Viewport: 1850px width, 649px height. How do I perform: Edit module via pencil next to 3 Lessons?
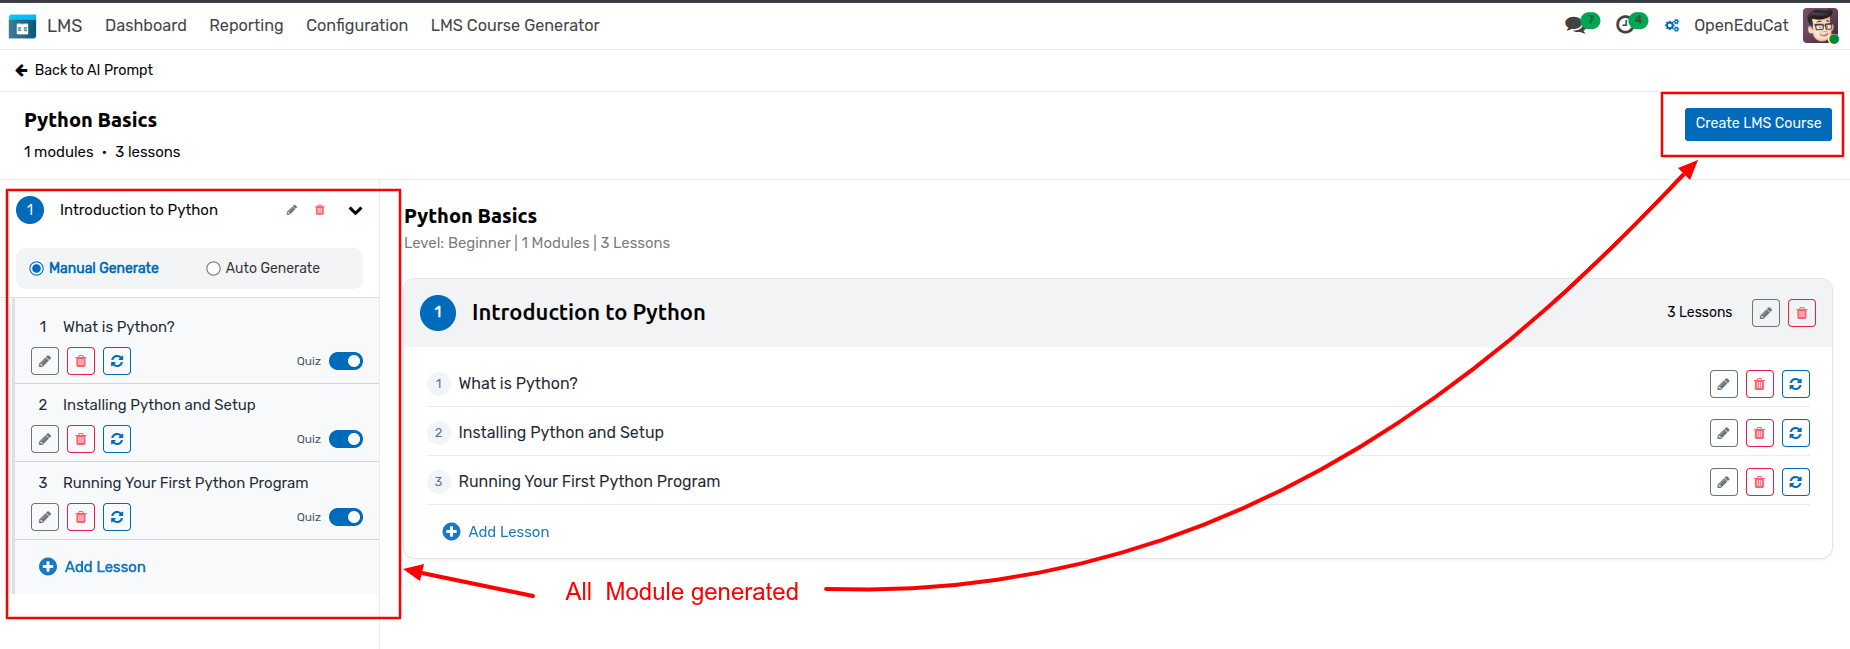(x=1766, y=313)
